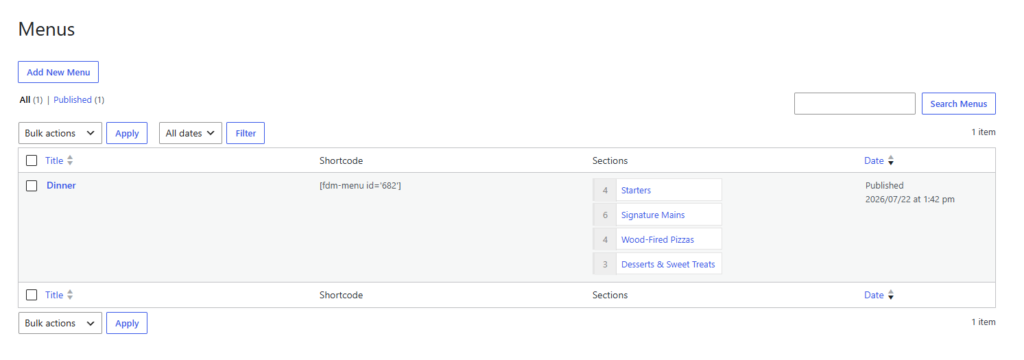Screen dimensions: 1024x360
Task: Open the All dates dropdown
Action: [191, 133]
